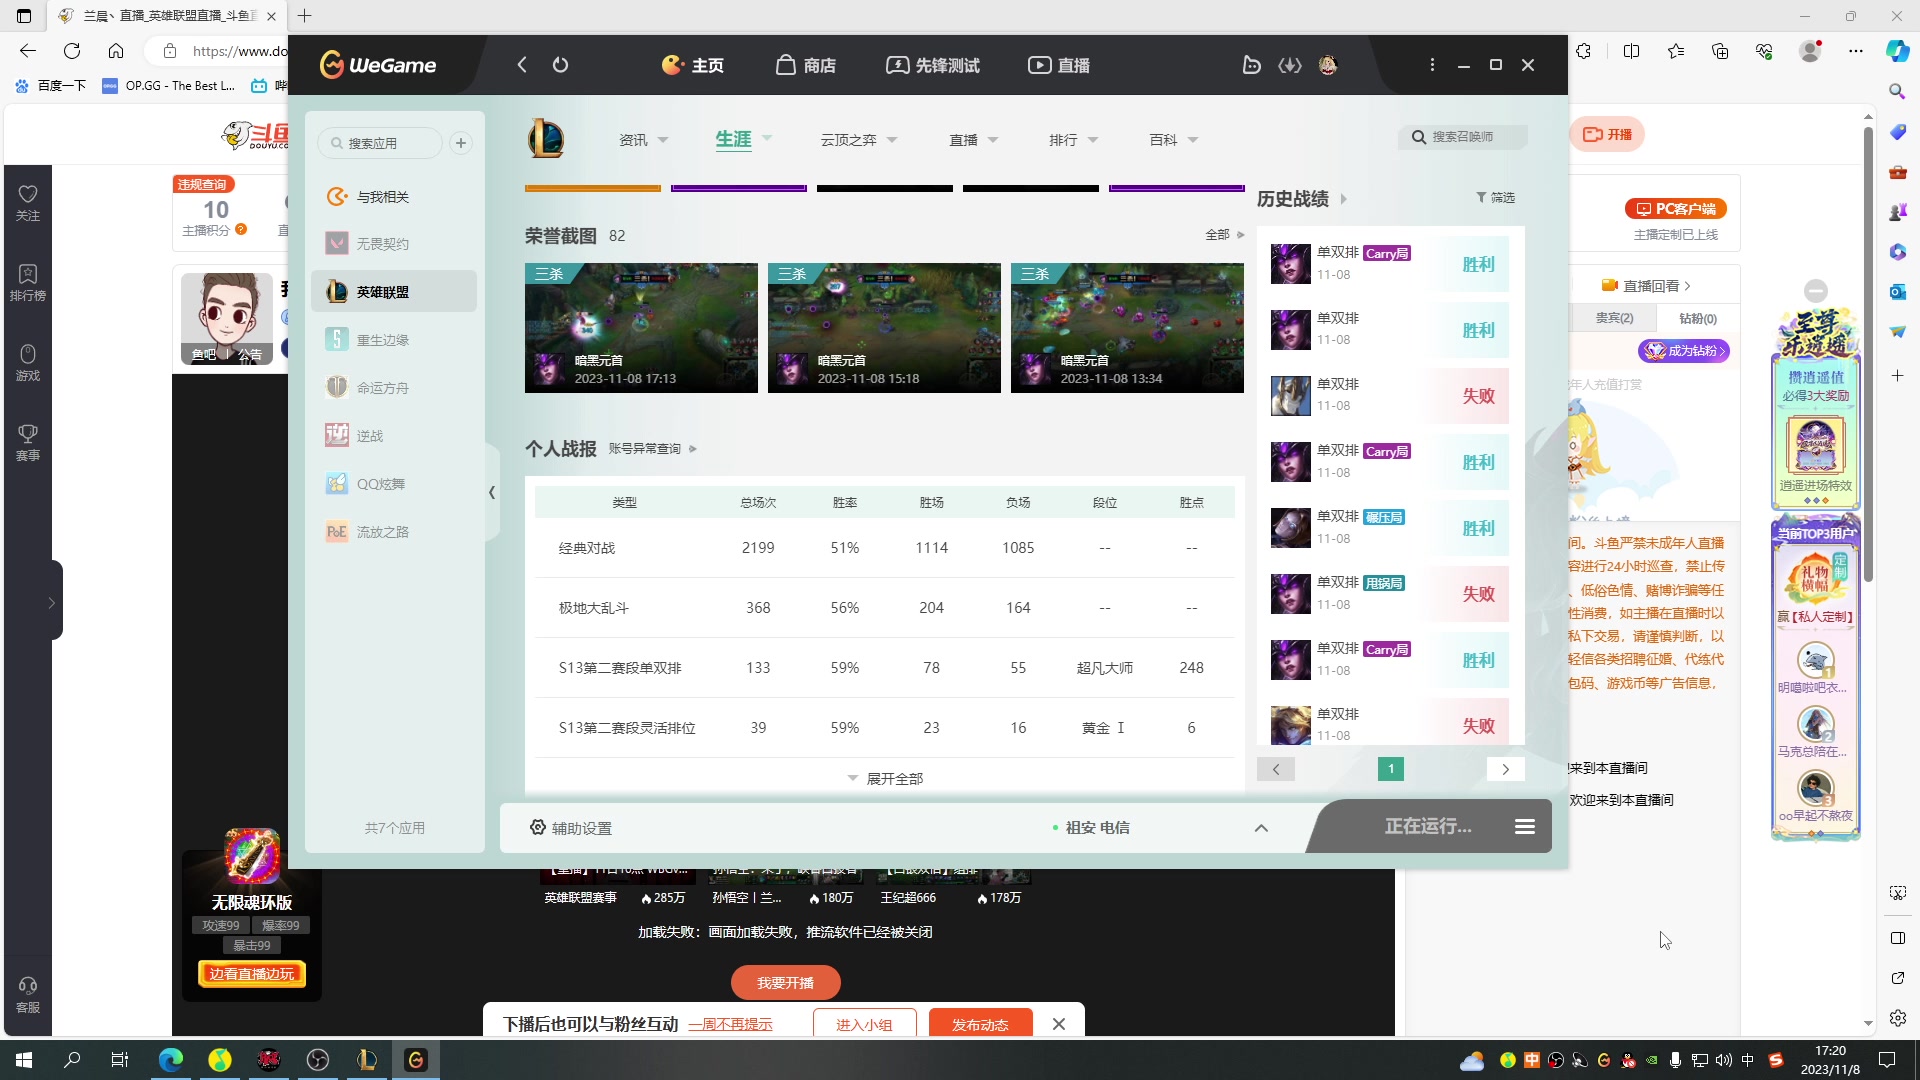Add application with plus button
This screenshot has height=1080, width=1920.
point(461,143)
